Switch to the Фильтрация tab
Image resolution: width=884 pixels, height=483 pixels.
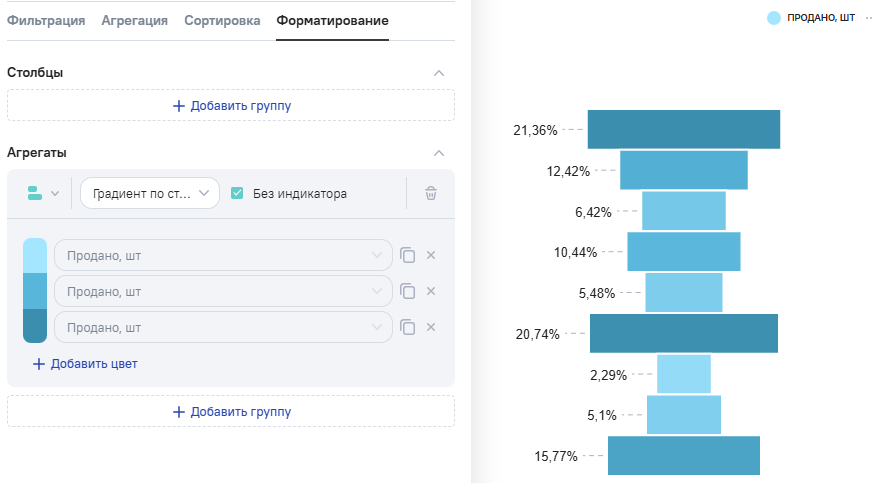coord(46,20)
